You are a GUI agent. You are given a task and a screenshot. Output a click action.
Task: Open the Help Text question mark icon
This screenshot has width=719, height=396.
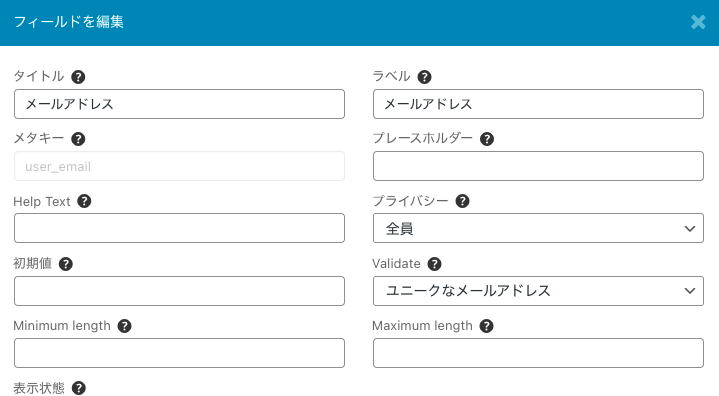pos(84,201)
